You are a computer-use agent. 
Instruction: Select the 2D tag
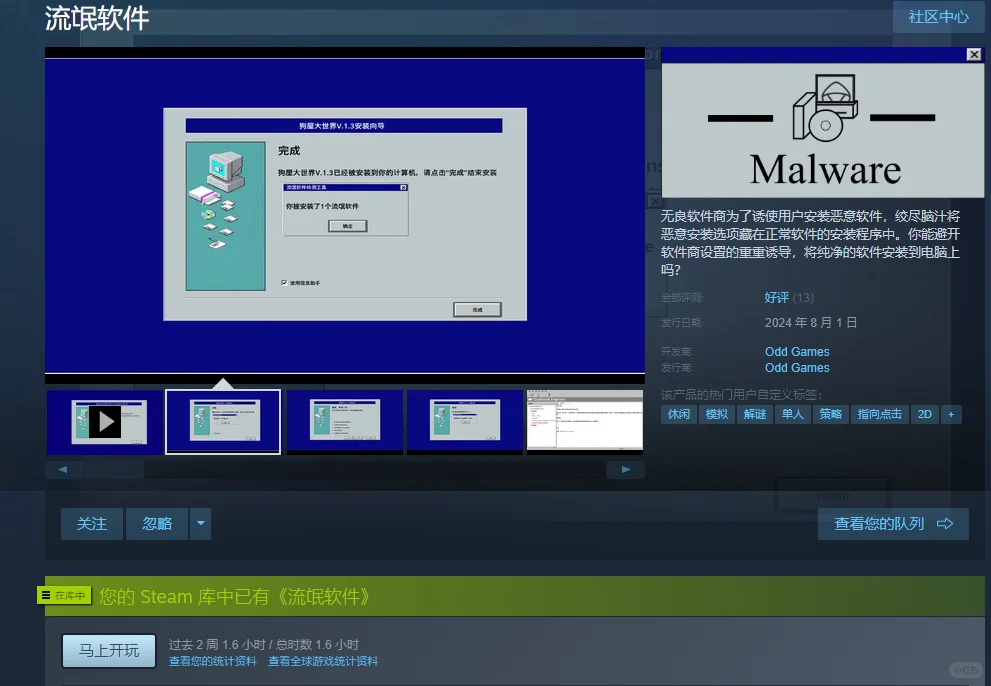coord(925,414)
